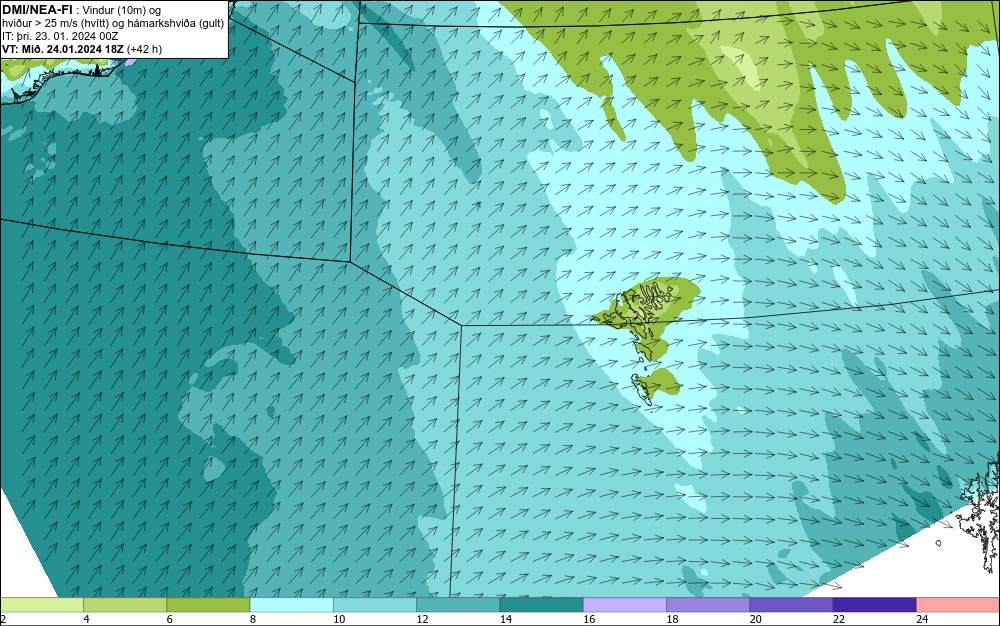This screenshot has width=1000, height=626.
Task: Click the olive green 6–8 m/s legend swatch
Action: 208,604
